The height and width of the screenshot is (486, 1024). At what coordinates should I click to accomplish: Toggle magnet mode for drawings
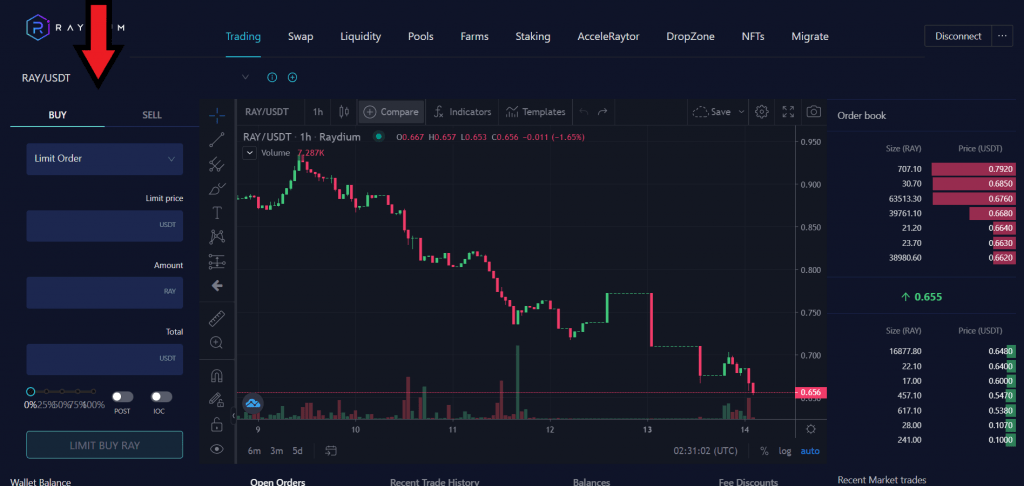coord(217,376)
